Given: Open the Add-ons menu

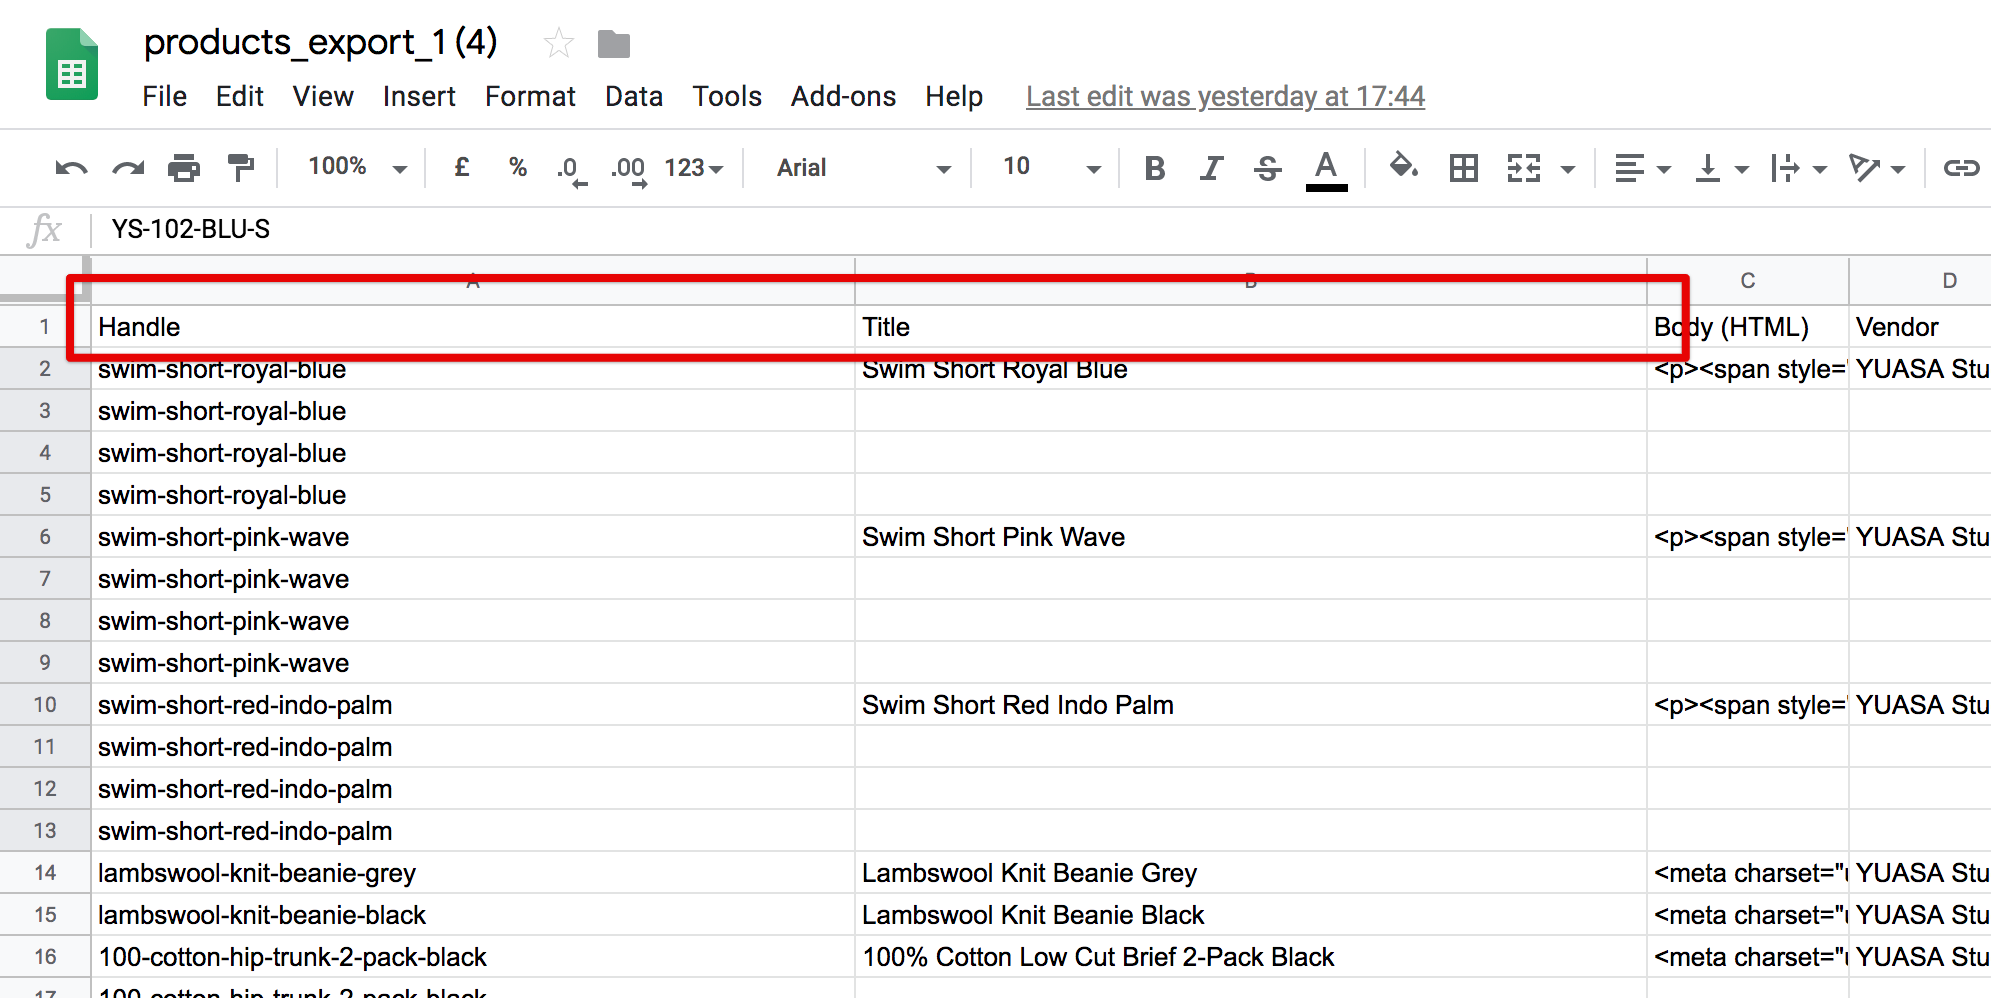Looking at the screenshot, I should pos(843,96).
